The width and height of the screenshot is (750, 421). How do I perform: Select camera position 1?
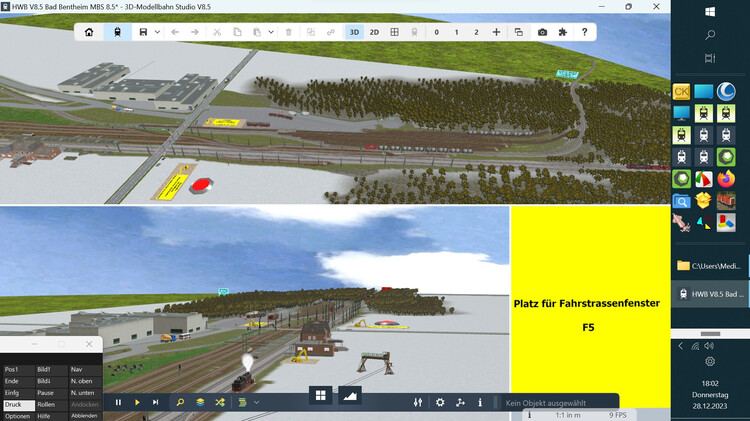coord(456,32)
